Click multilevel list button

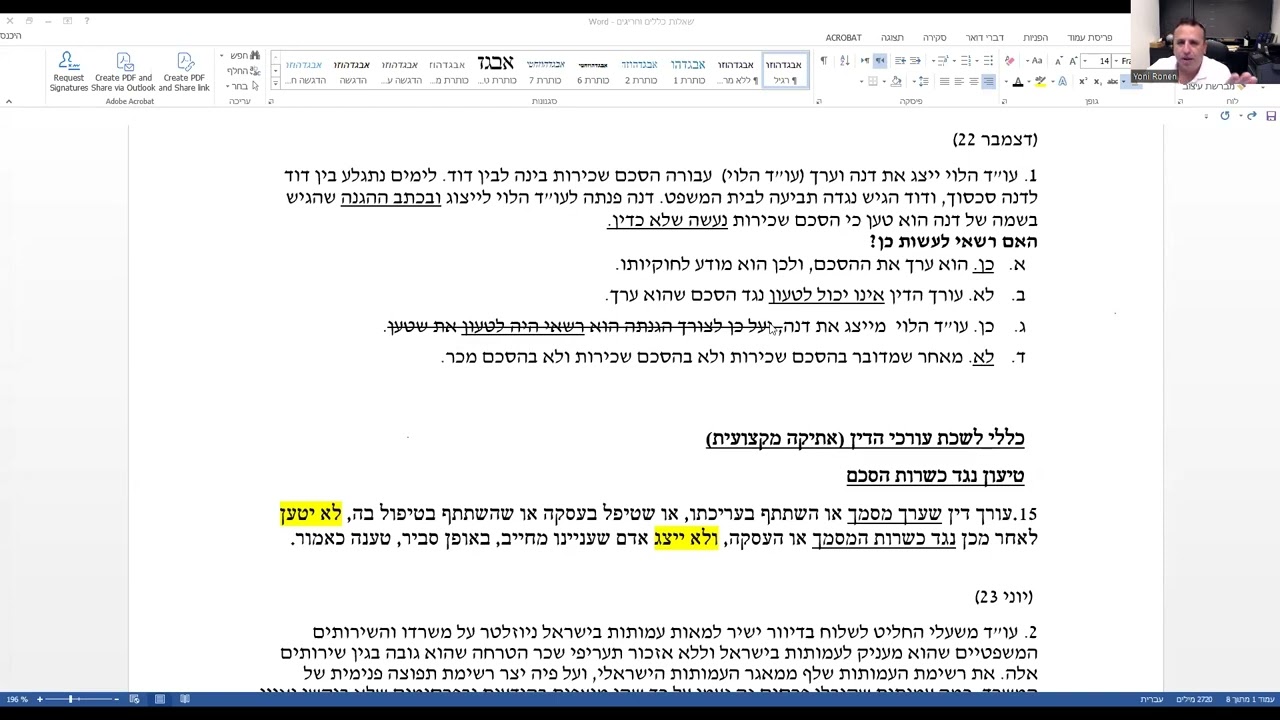pyautogui.click(x=944, y=61)
